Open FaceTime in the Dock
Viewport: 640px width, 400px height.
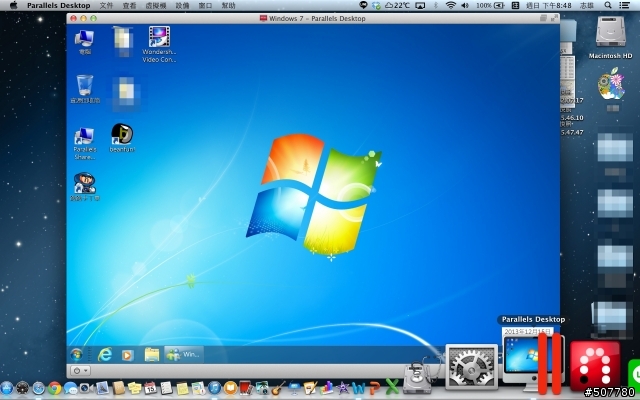click(86, 388)
